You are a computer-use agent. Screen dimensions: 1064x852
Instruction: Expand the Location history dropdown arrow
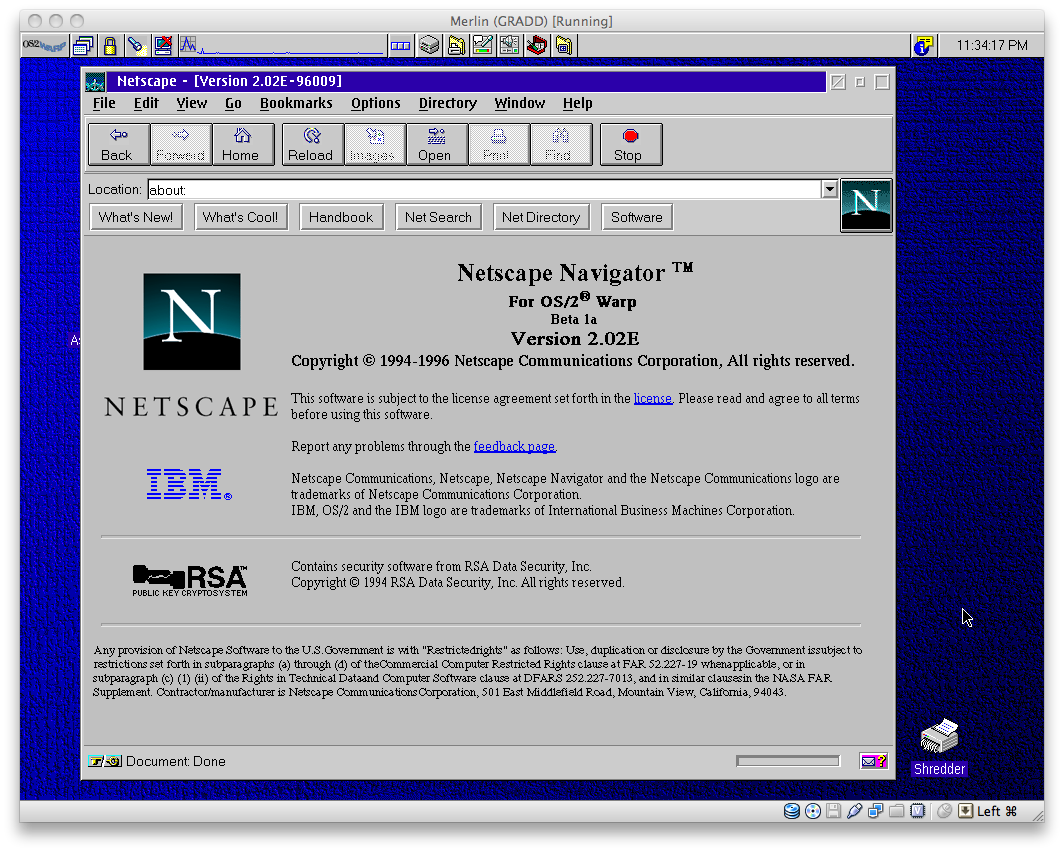pos(829,189)
